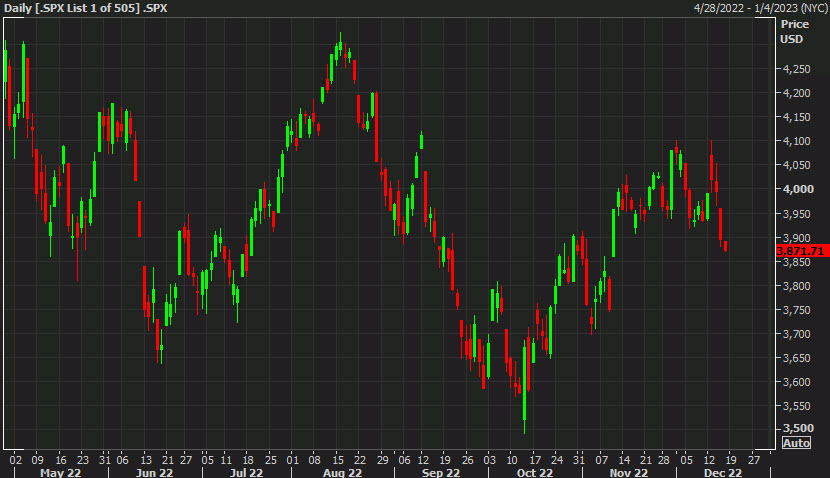The image size is (830, 478).
Task: Click the date tick 15 under August
Action: [338, 460]
